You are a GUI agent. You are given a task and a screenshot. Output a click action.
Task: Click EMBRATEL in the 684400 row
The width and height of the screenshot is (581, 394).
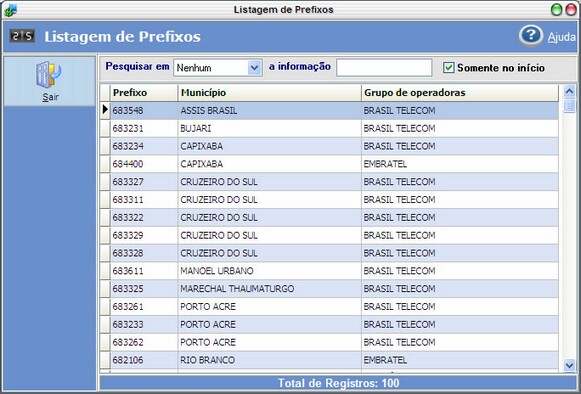459,164
